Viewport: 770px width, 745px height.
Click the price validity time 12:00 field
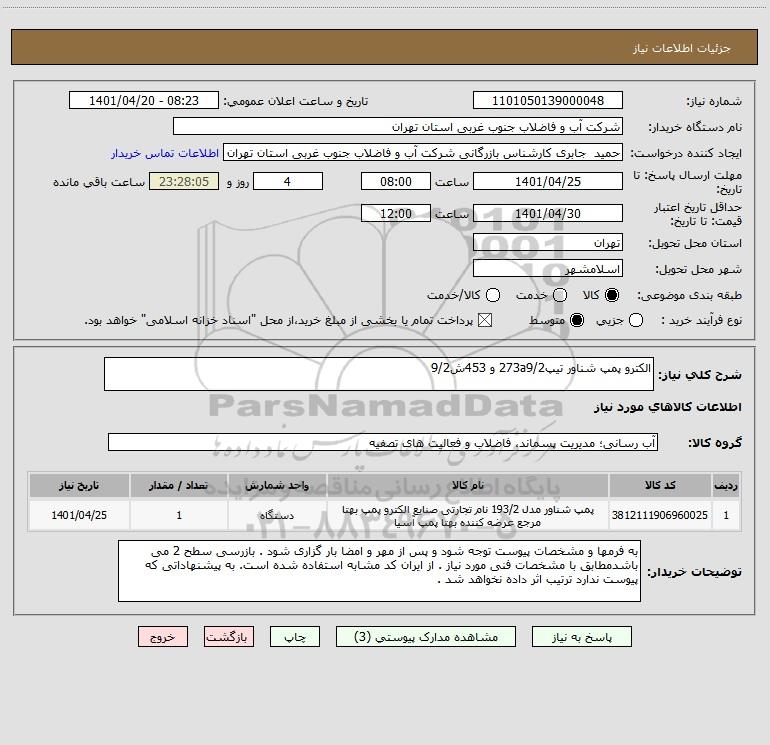395,213
